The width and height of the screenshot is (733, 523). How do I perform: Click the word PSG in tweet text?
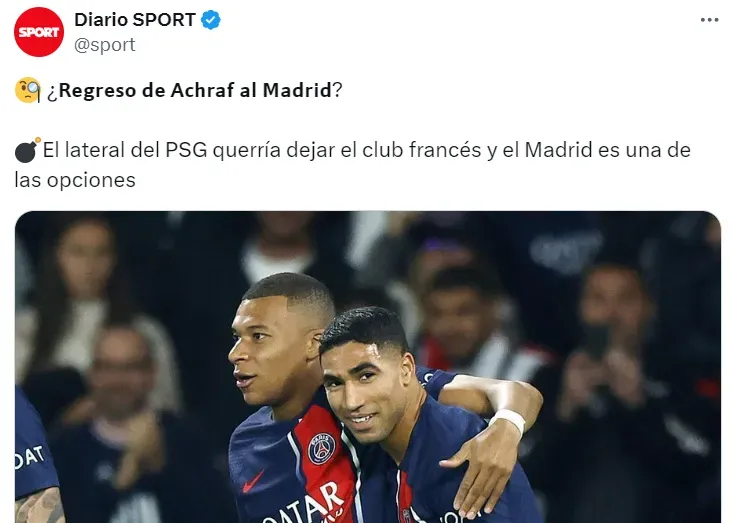coord(186,150)
